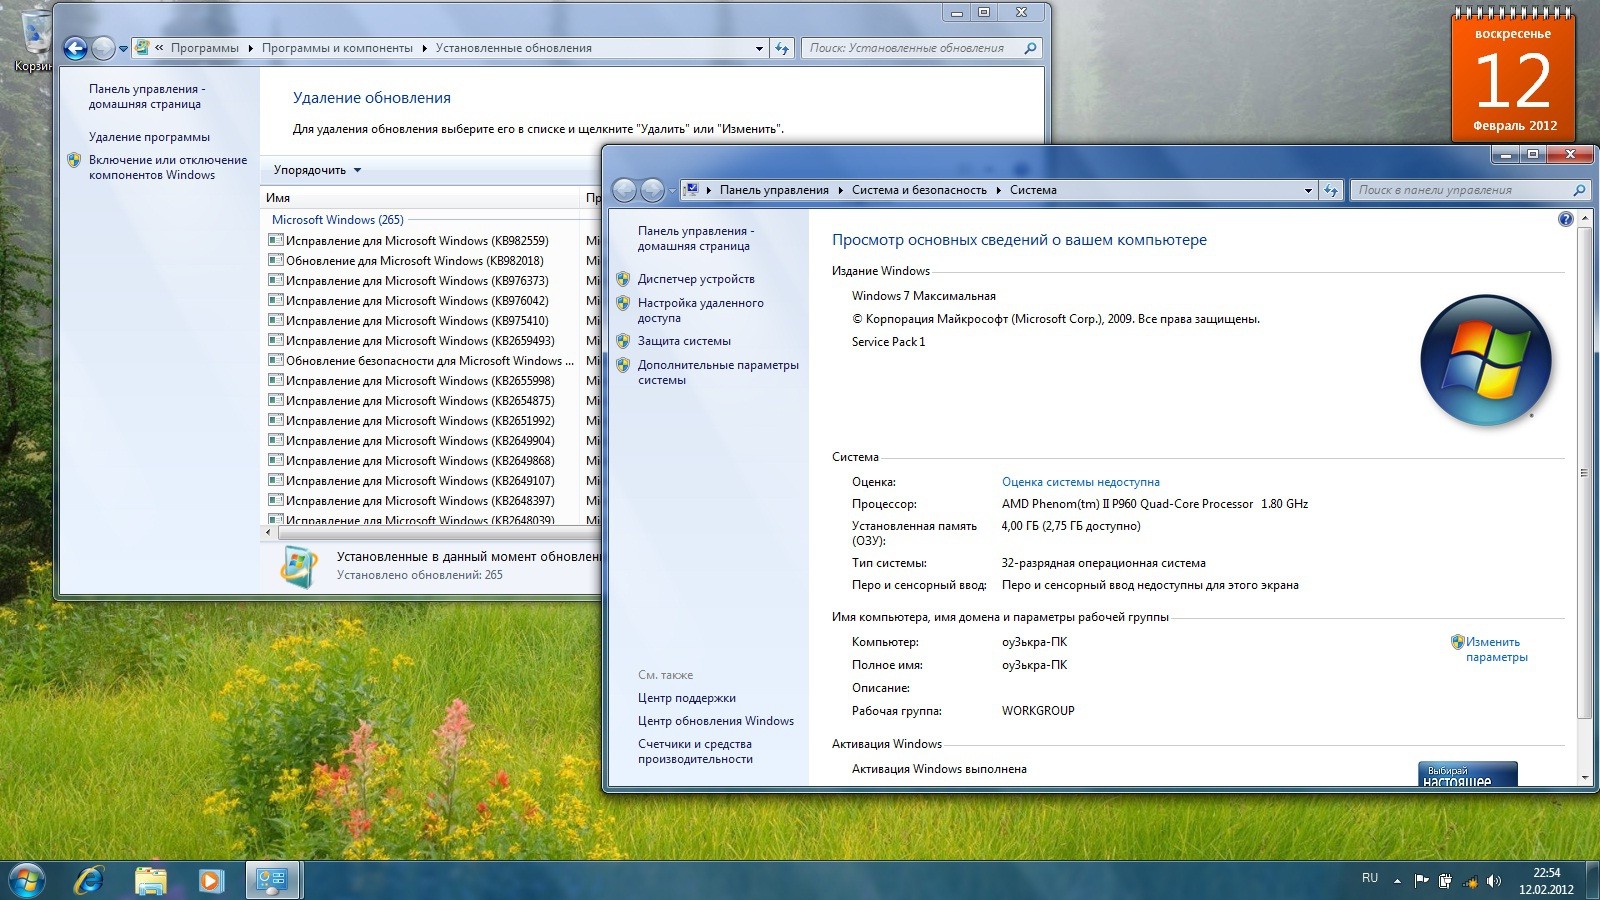Expand address history dropdown in System window
This screenshot has height=900, width=1600.
pyautogui.click(x=1308, y=190)
